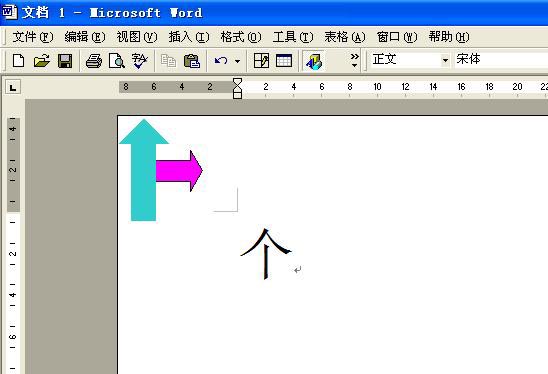Save the document with floppy disk icon
548x374 pixels.
click(x=65, y=61)
